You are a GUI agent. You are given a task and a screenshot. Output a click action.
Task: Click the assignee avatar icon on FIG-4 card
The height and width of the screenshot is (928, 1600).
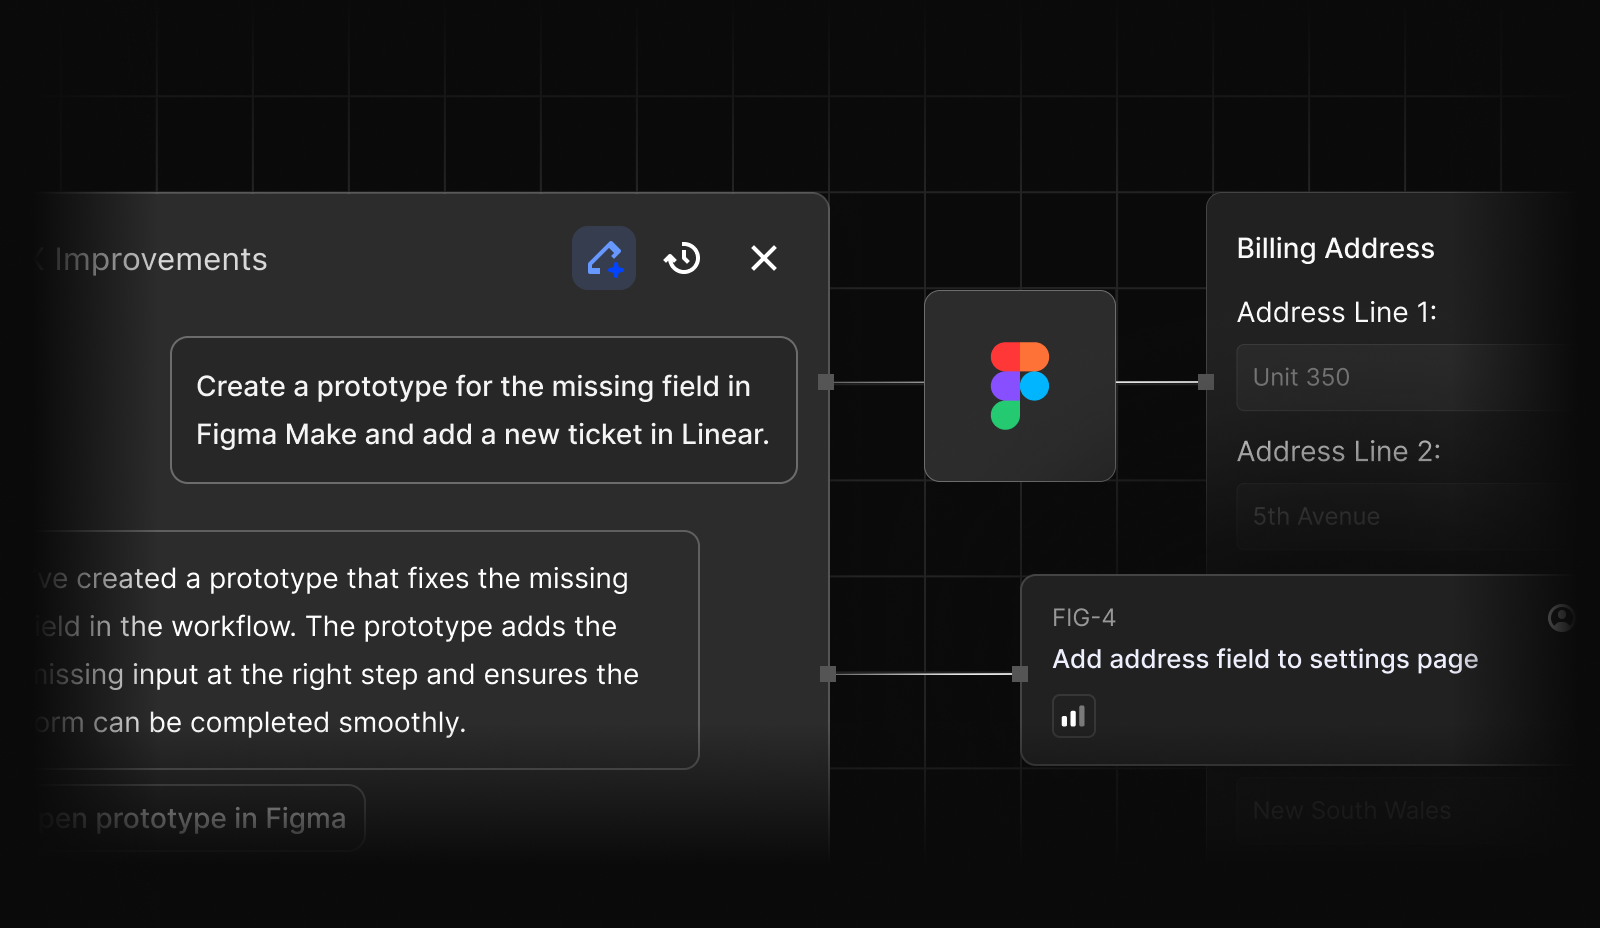(x=1560, y=618)
